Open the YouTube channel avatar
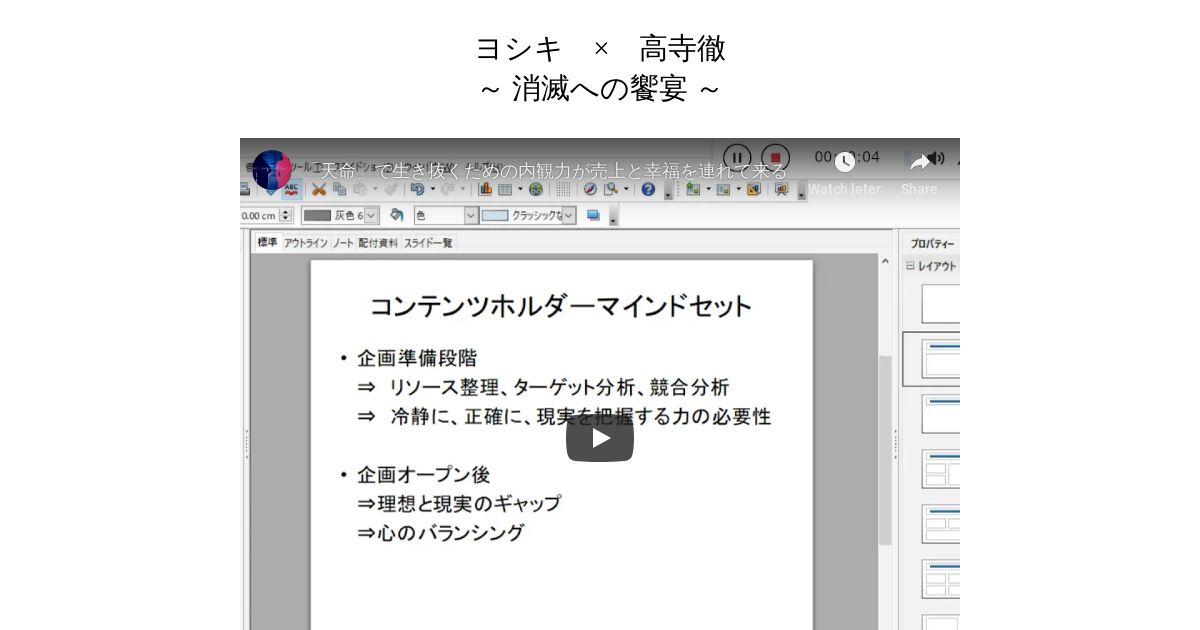Screen dimensions: 1200x630 tap(271, 170)
